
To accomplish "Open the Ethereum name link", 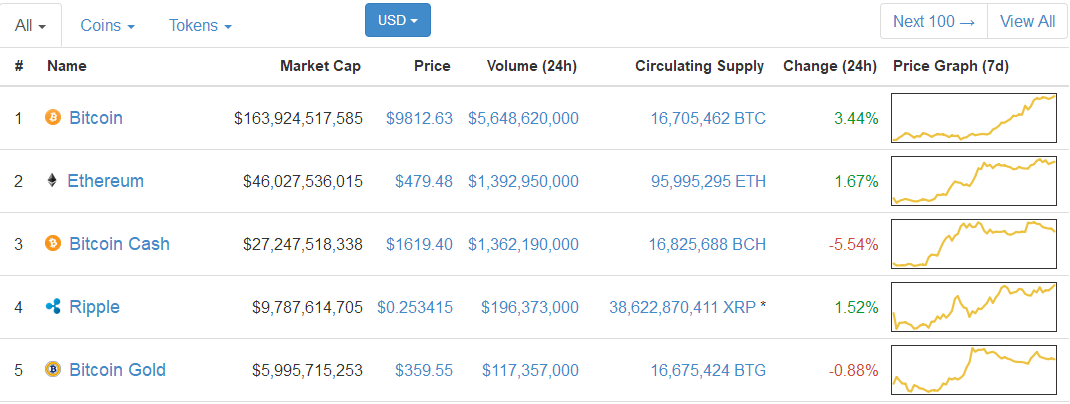I will tap(105, 181).
